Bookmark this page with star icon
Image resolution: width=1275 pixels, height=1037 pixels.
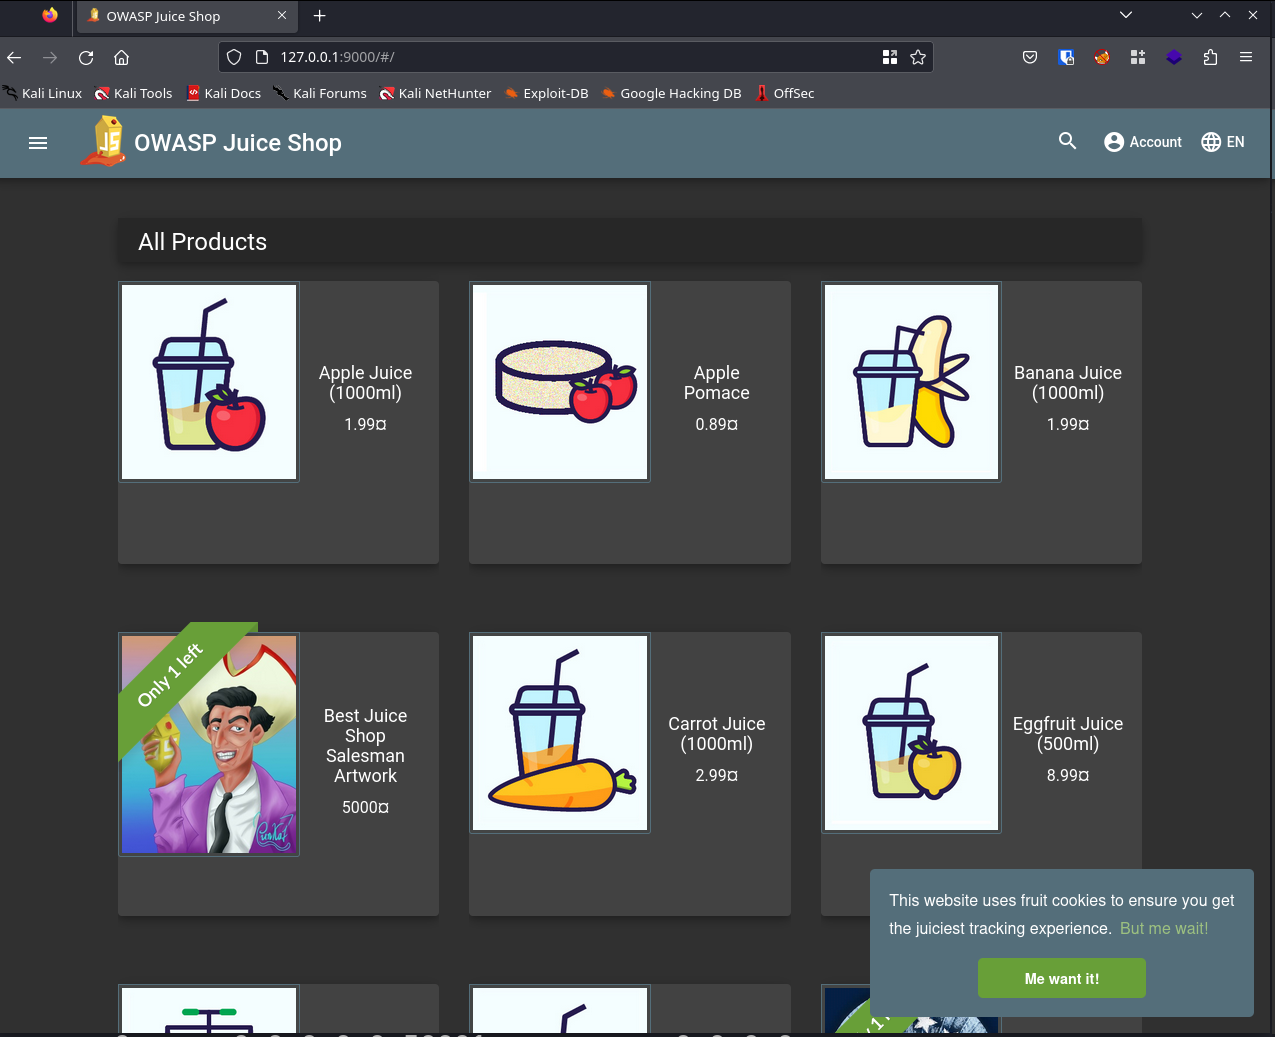(x=918, y=58)
